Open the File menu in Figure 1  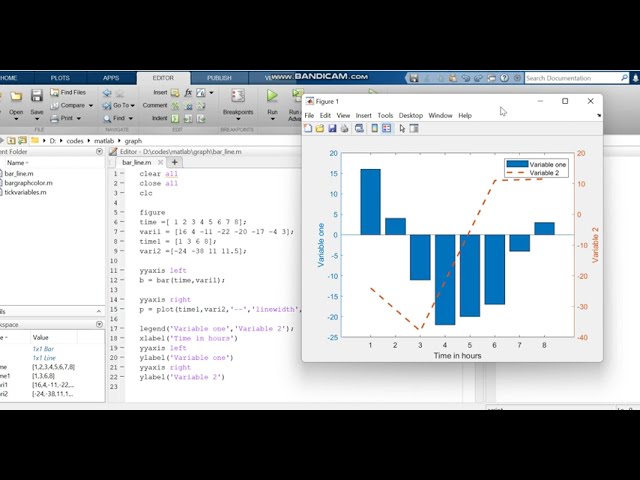tap(309, 116)
